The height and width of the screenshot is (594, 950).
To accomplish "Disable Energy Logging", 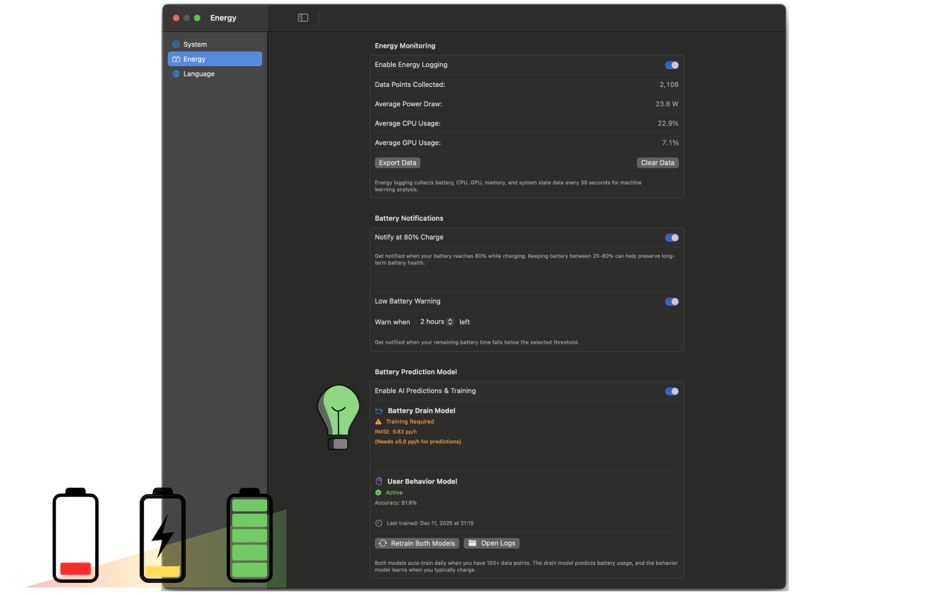I will (x=671, y=64).
